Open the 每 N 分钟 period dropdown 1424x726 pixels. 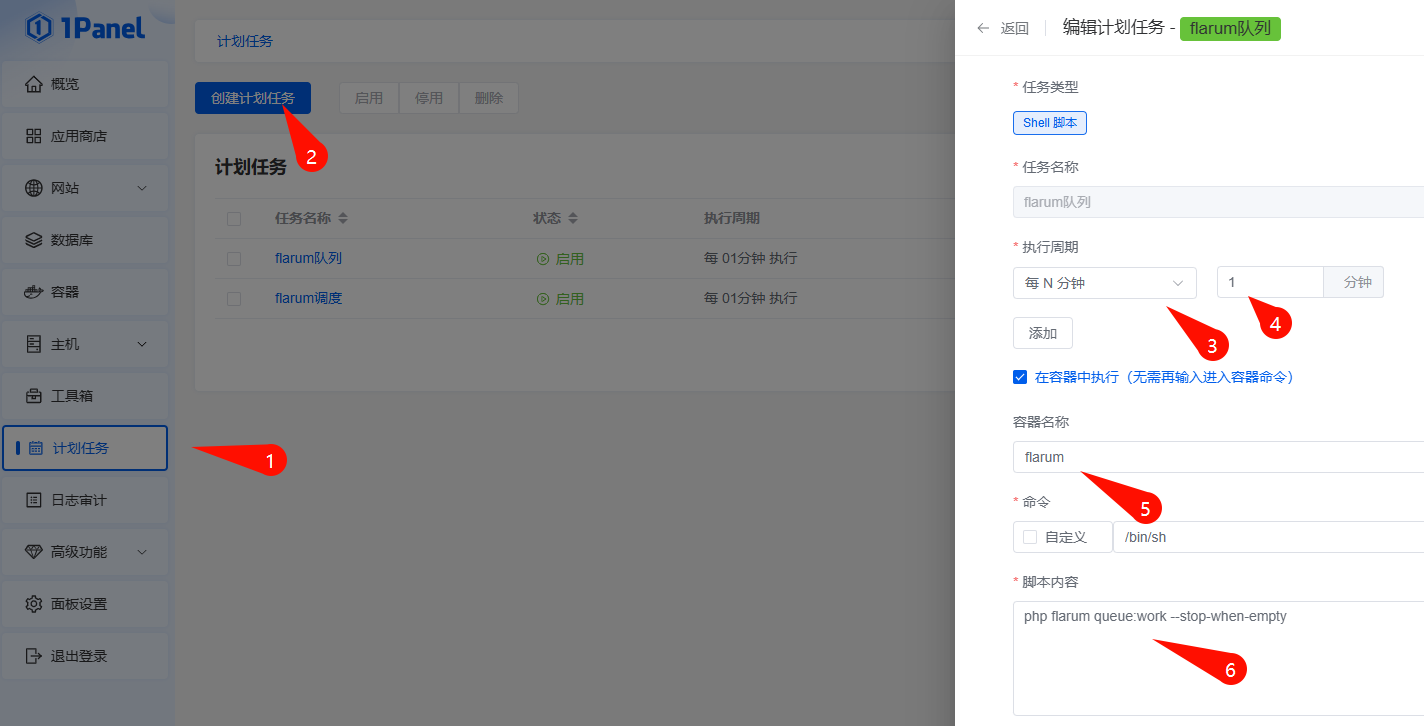click(x=1105, y=283)
